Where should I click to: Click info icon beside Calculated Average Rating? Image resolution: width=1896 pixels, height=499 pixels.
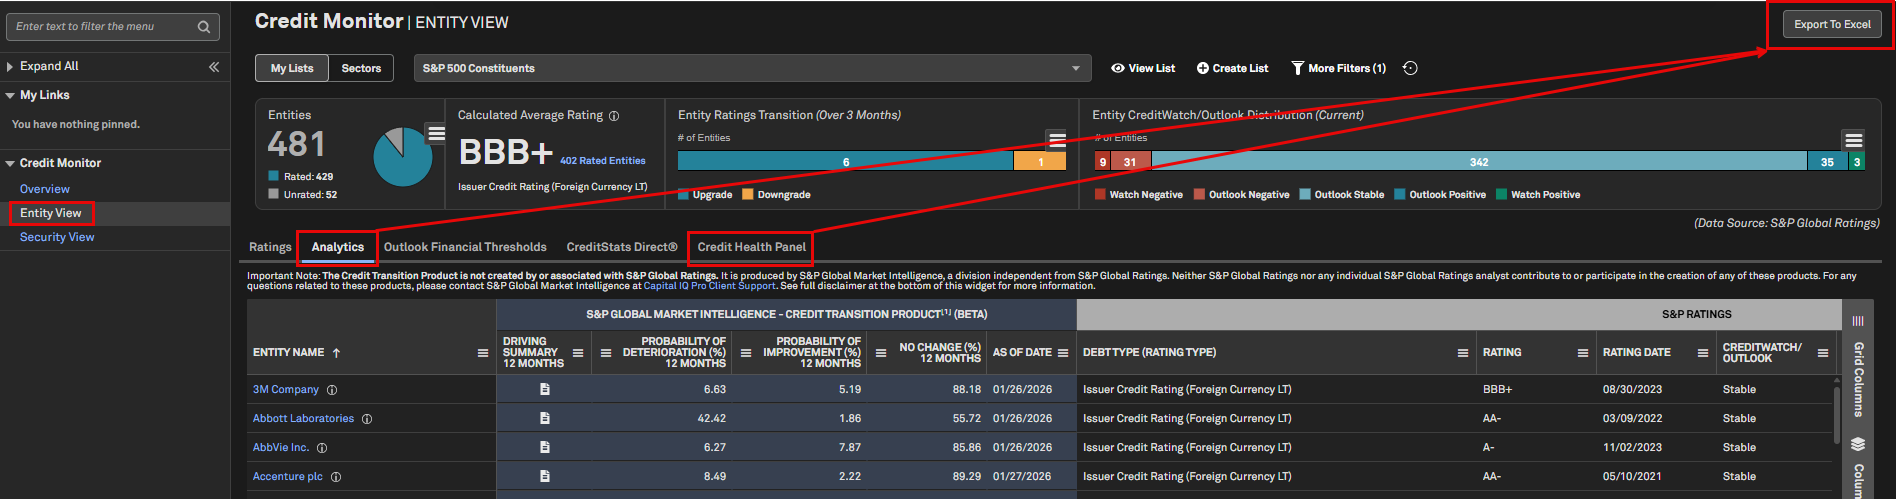pyautogui.click(x=614, y=116)
